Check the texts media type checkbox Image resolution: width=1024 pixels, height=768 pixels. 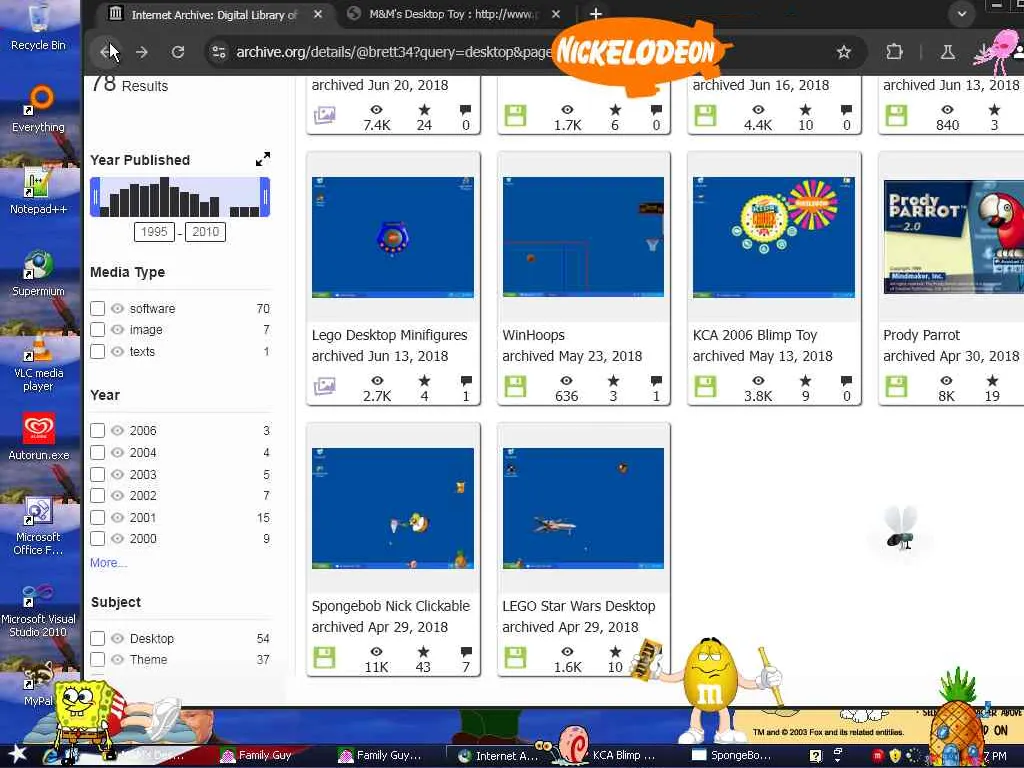click(97, 351)
